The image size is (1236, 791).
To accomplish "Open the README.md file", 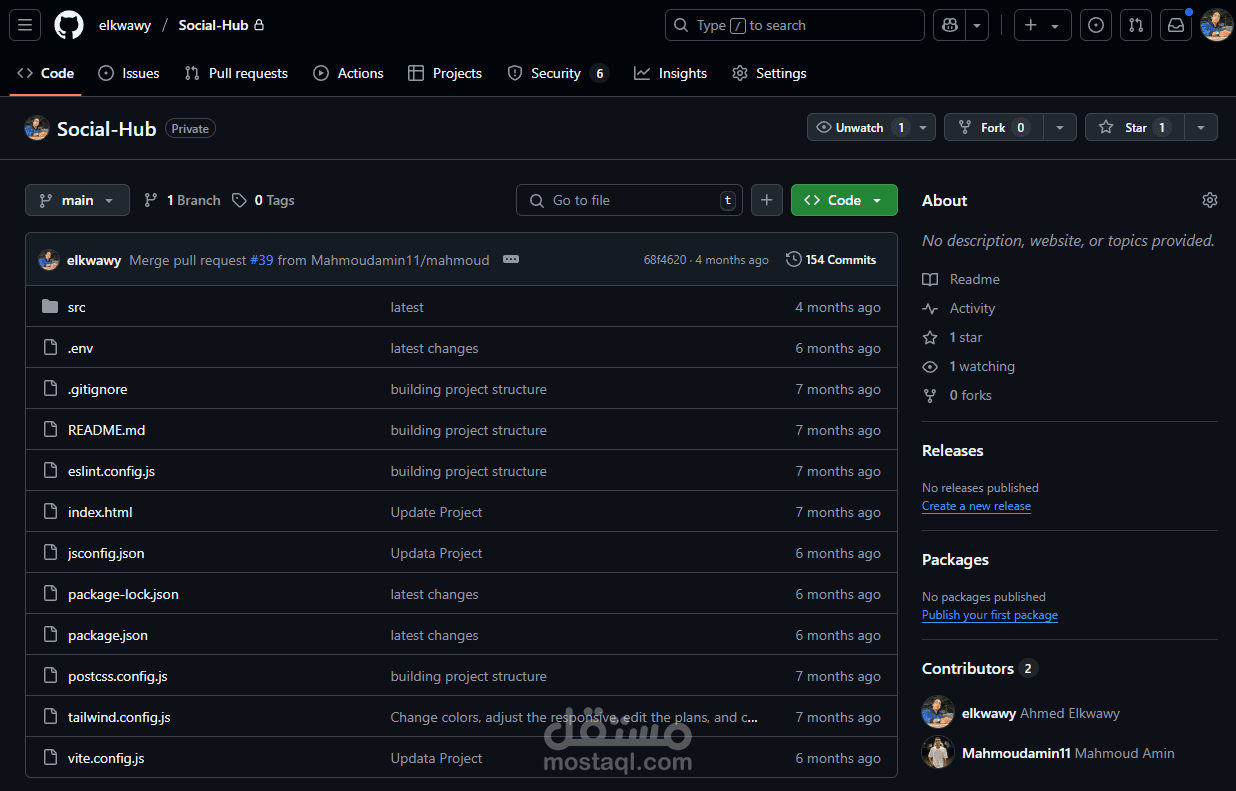I will tap(106, 430).
